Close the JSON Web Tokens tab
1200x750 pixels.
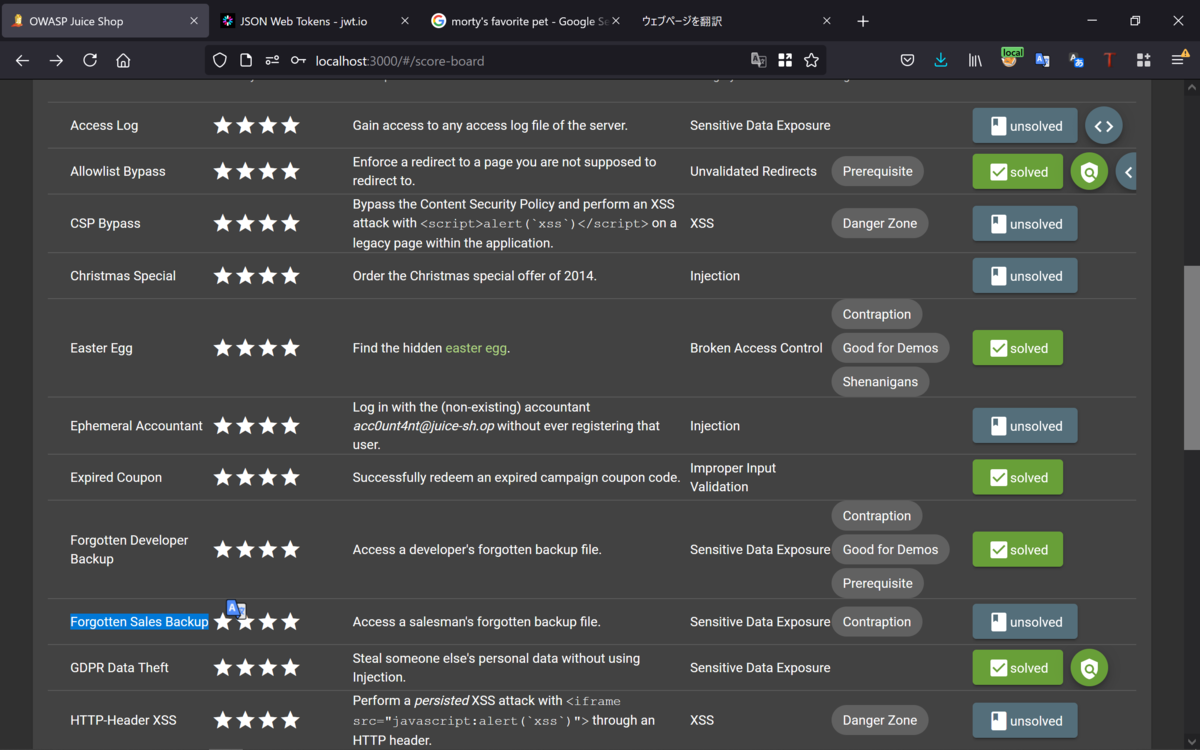(x=404, y=21)
